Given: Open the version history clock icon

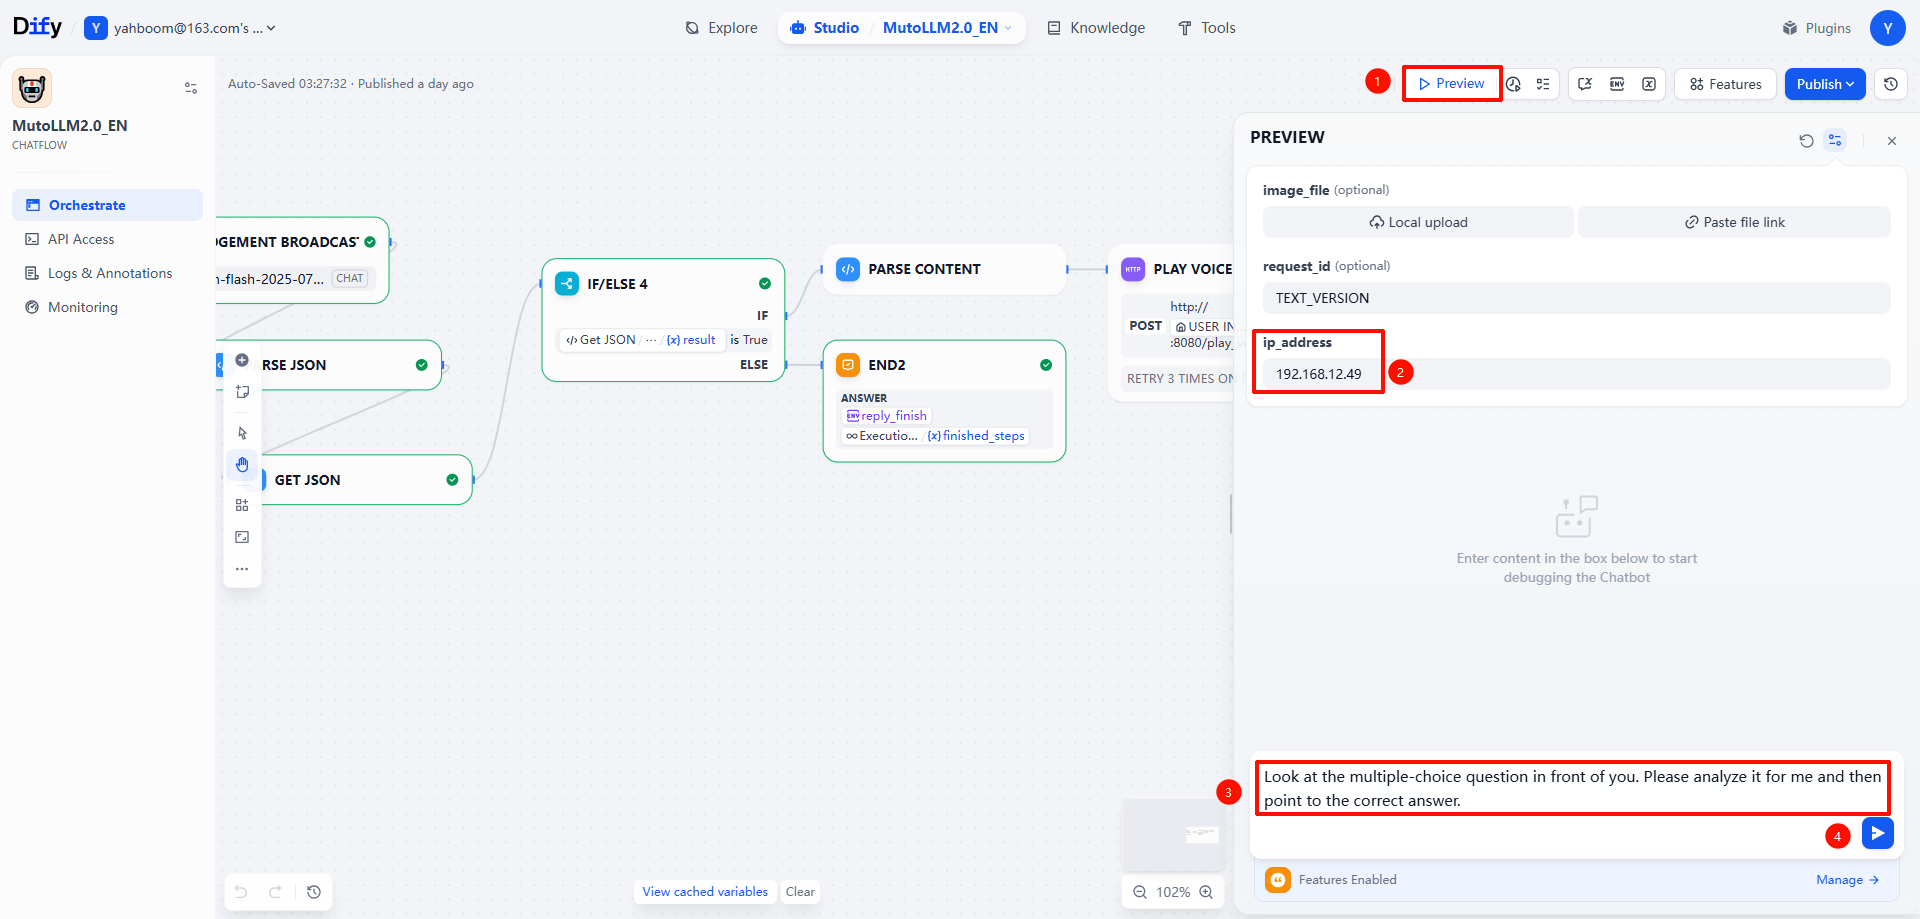Looking at the screenshot, I should [x=1891, y=84].
